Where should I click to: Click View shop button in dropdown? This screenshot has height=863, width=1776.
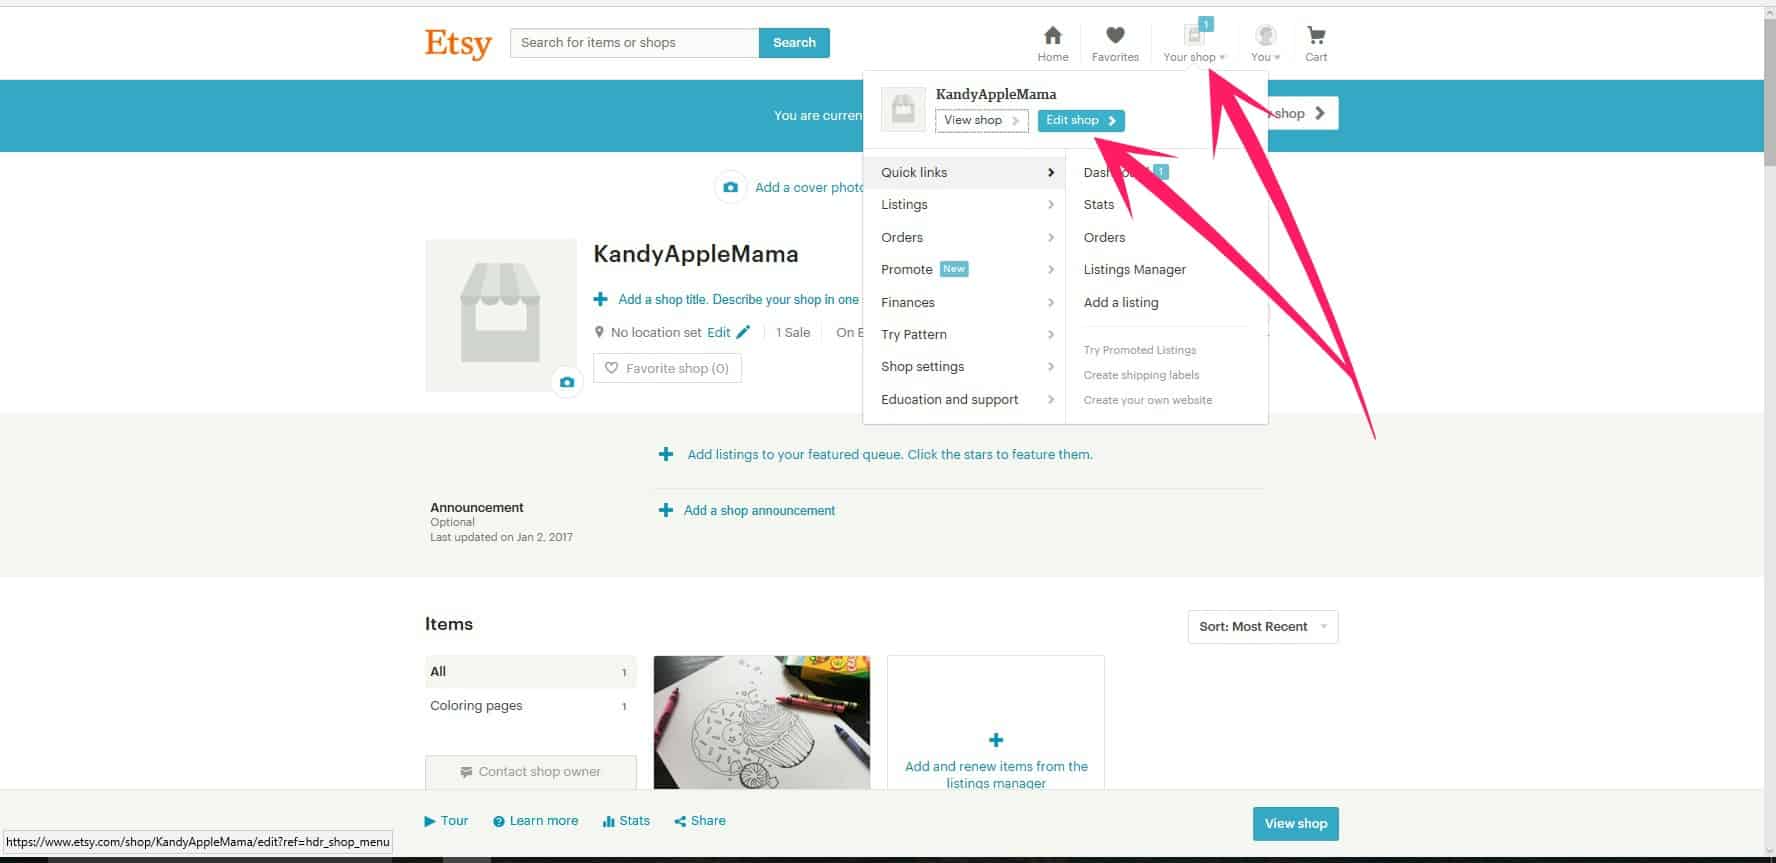pyautogui.click(x=981, y=120)
